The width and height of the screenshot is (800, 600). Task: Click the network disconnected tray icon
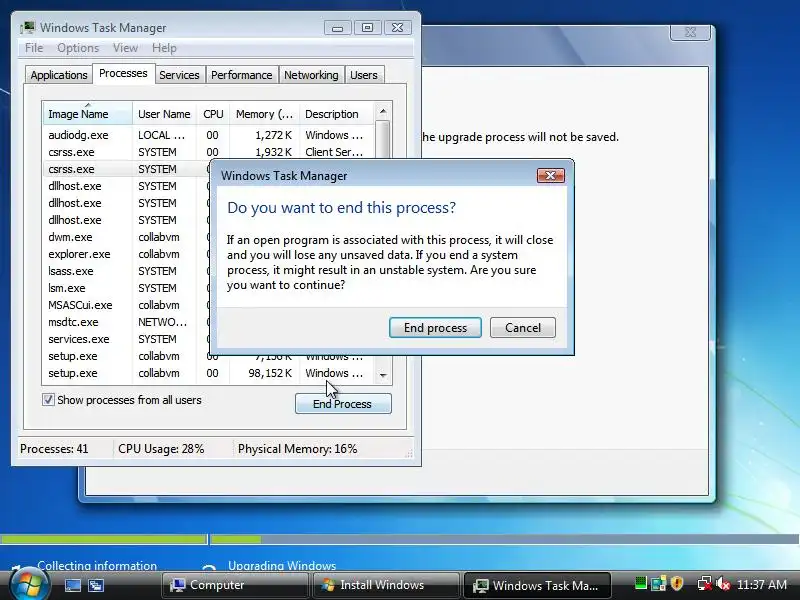tap(705, 584)
